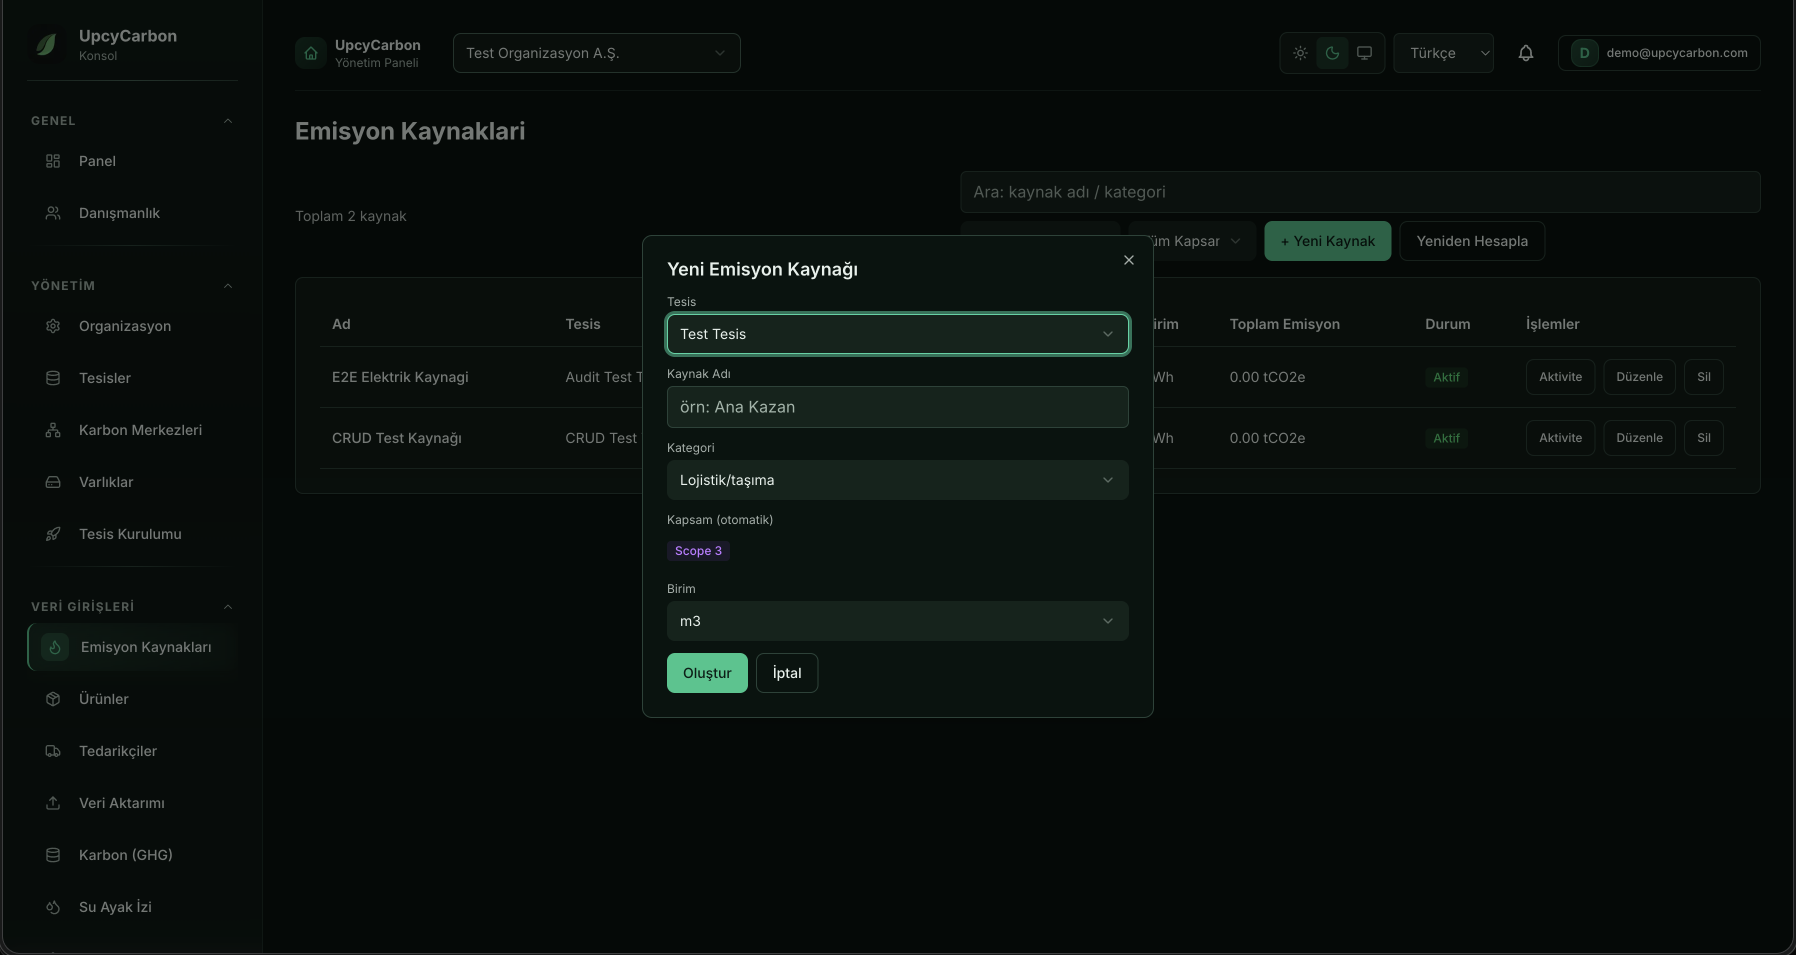
Task: Collapse the GENEL sidebar section
Action: point(228,121)
